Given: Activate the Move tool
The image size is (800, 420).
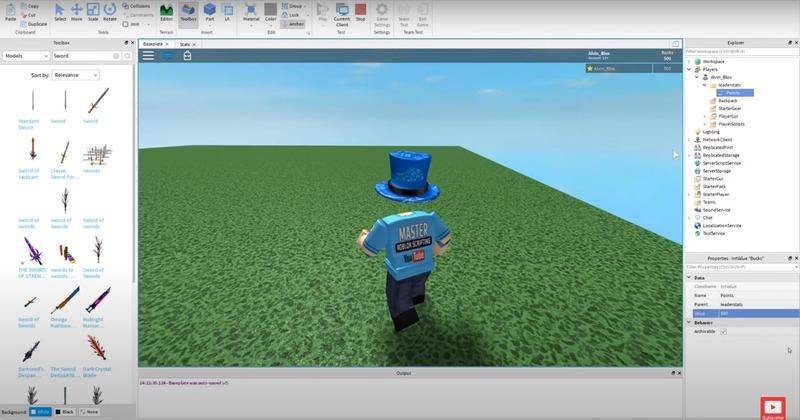Looking at the screenshot, I should [77, 12].
